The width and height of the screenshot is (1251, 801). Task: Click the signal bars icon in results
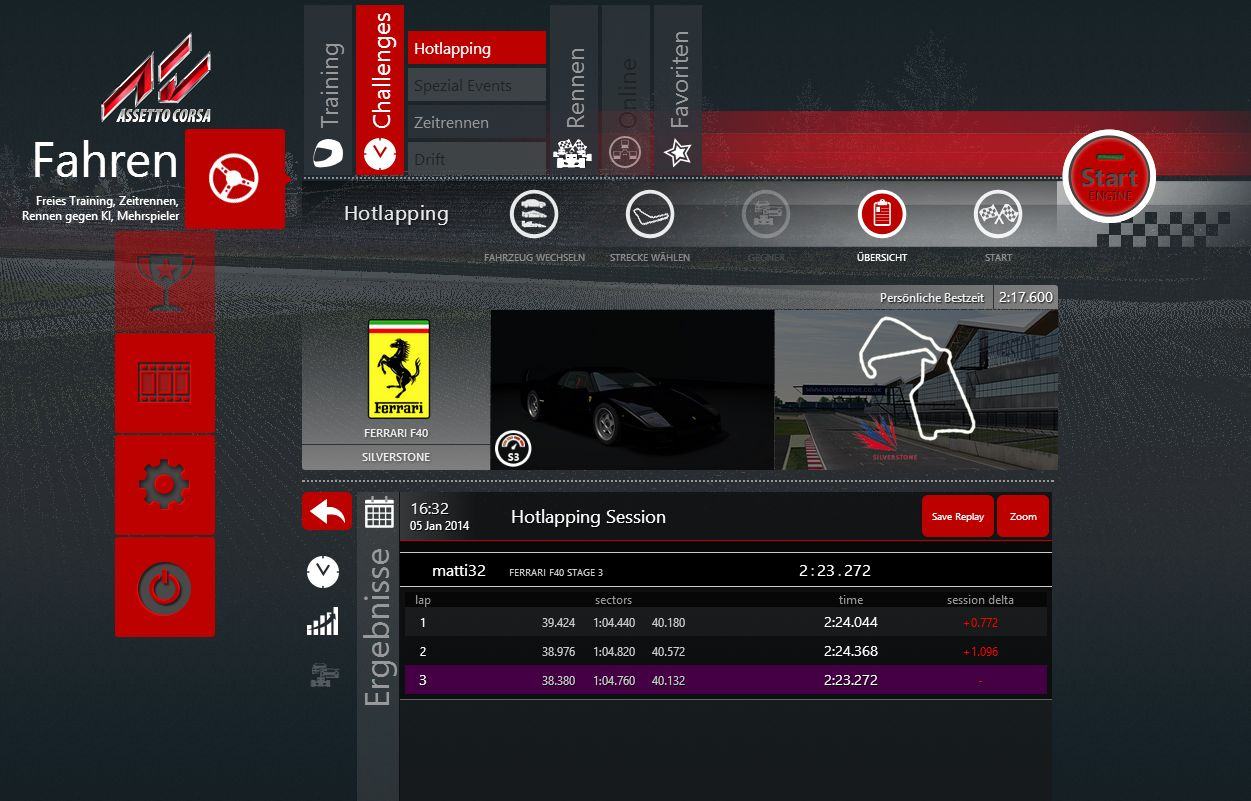tap(323, 622)
